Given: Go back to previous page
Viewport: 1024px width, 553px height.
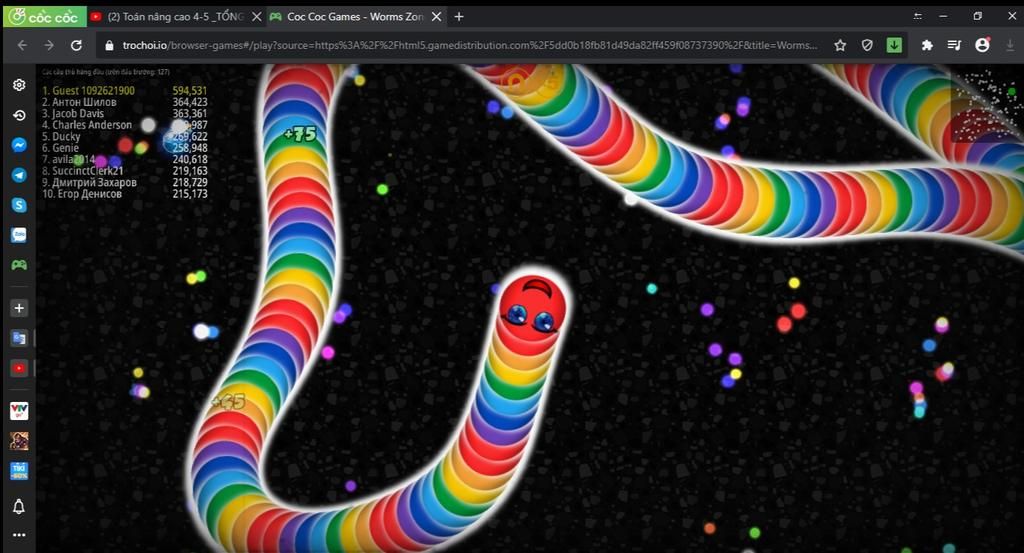Looking at the screenshot, I should pos(22,45).
